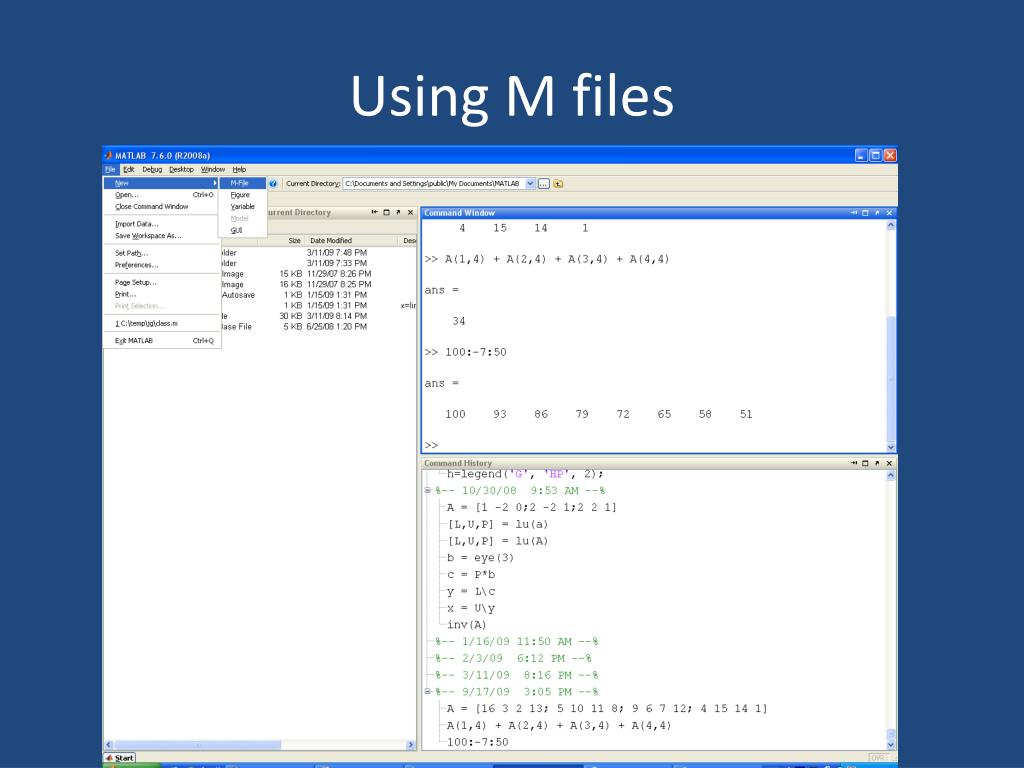Viewport: 1024px width, 768px height.
Task: Select the 3/11/09 8:16 PM history entry
Action: tap(517, 675)
